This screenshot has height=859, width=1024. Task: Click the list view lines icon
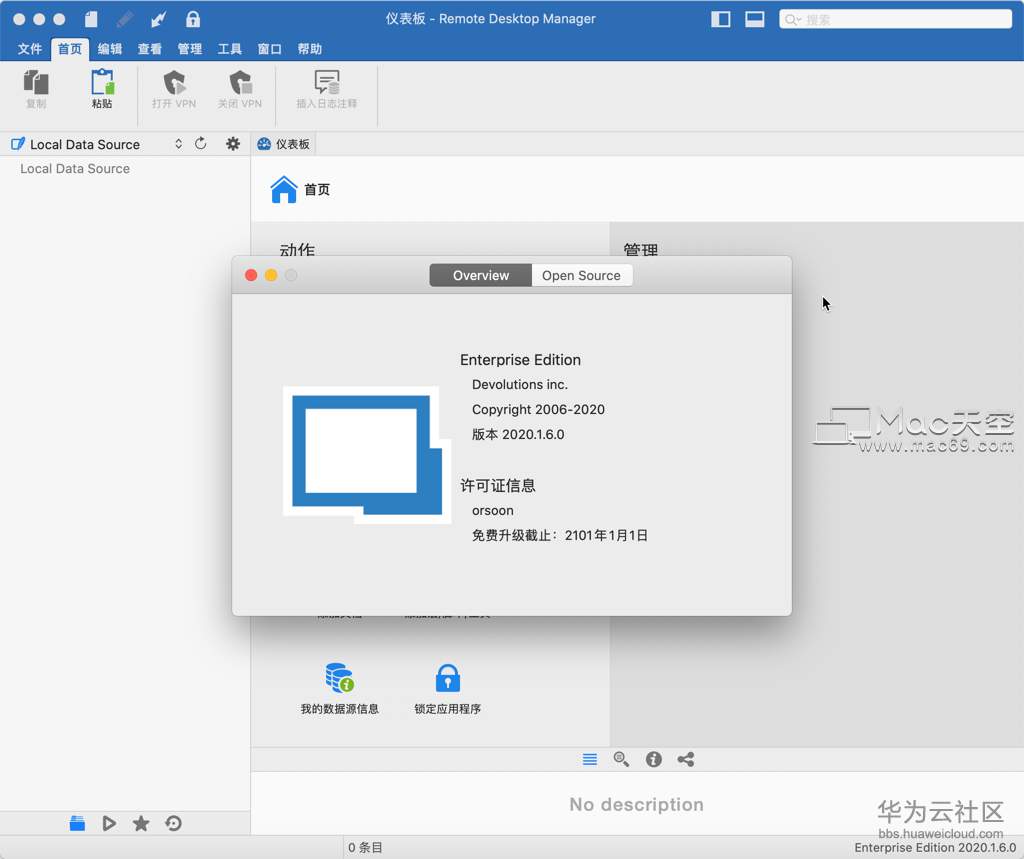pyautogui.click(x=590, y=759)
